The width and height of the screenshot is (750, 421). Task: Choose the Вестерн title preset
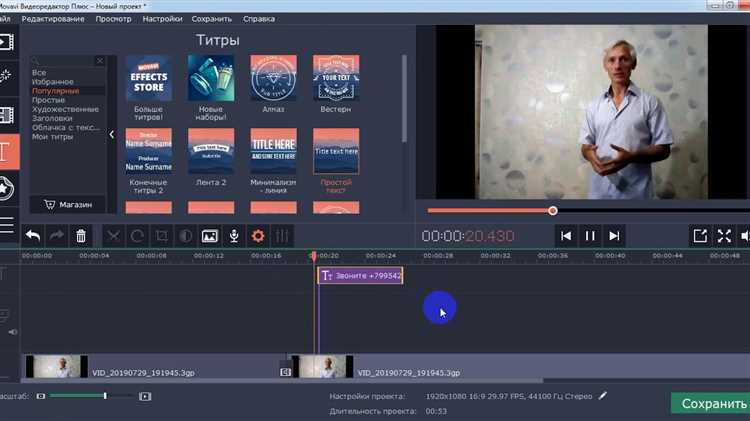pyautogui.click(x=336, y=78)
